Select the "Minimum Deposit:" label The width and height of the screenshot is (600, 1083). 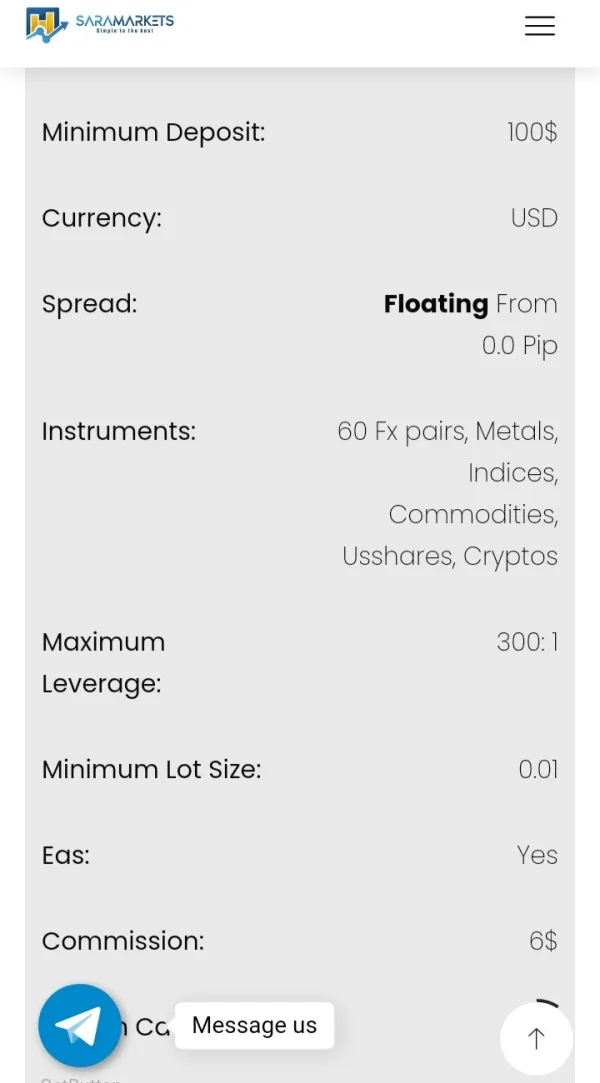point(153,132)
